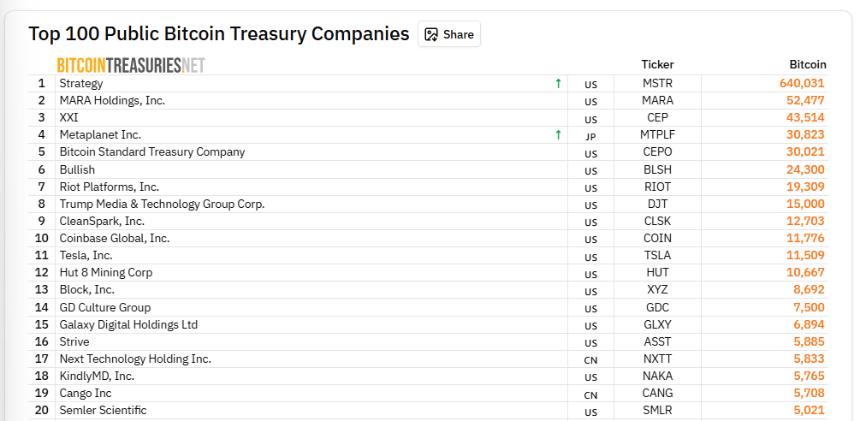
Task: Click Strategy's 640,031 bitcoin amount
Action: (x=802, y=84)
